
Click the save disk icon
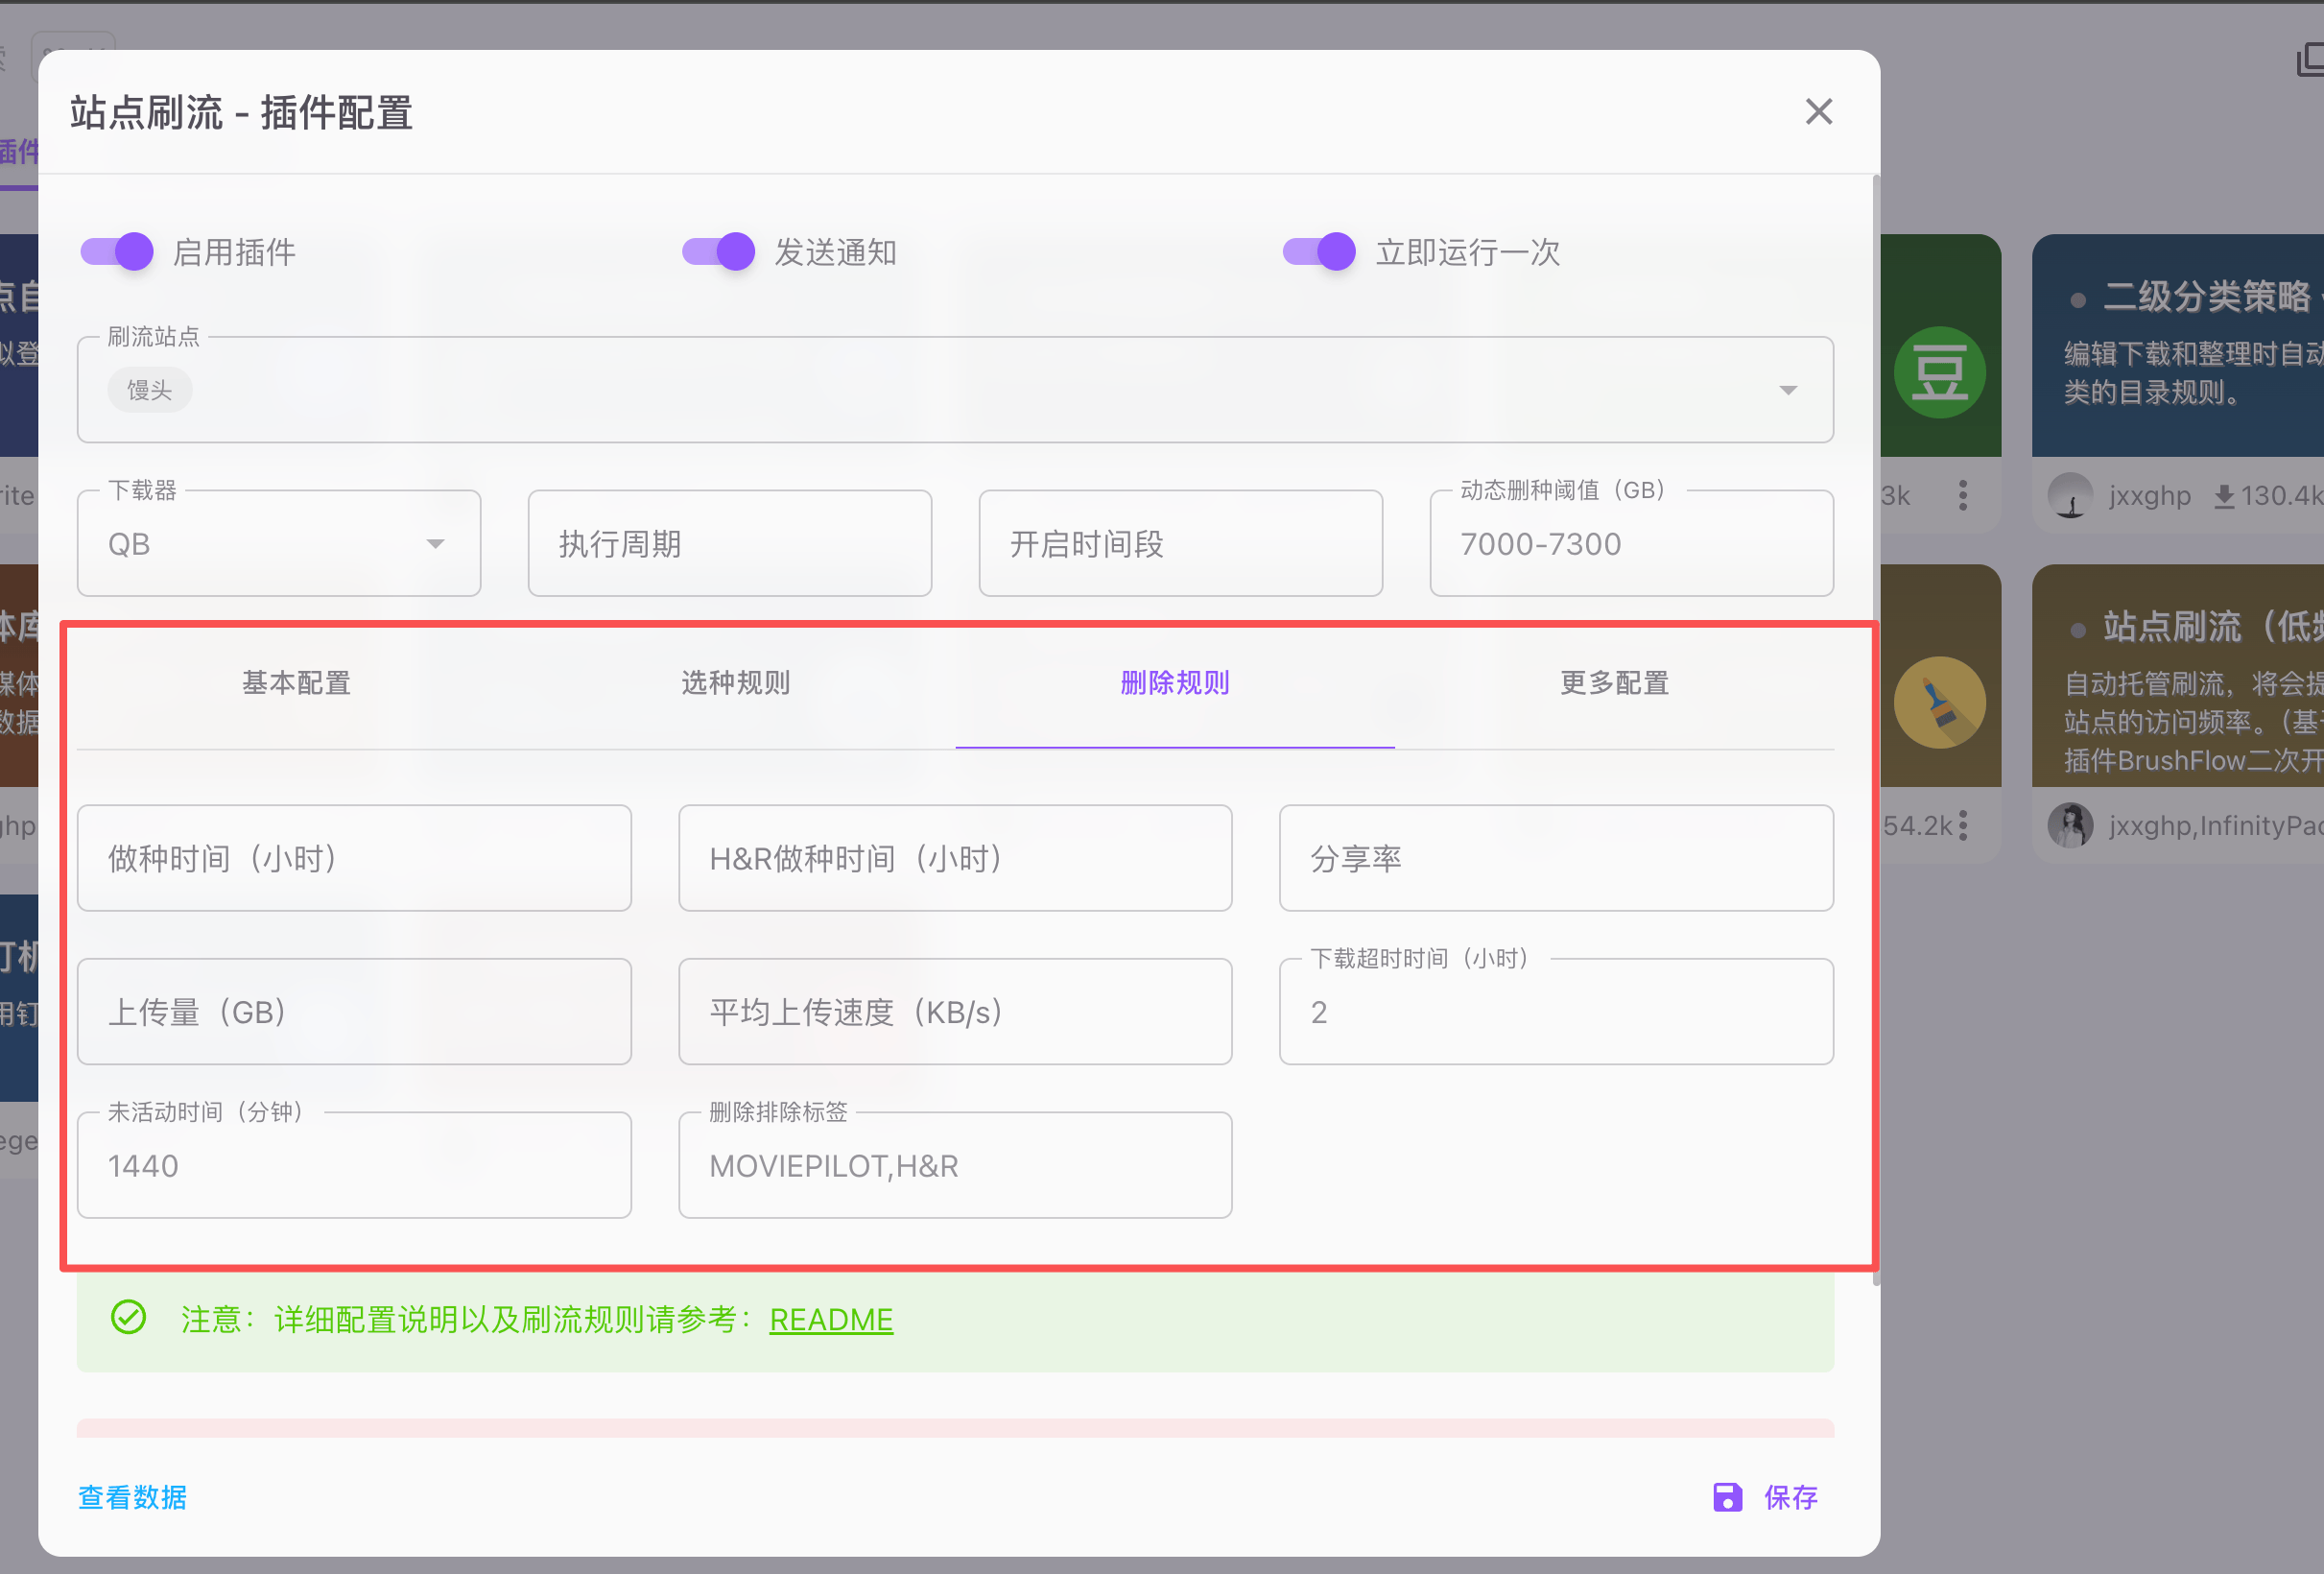(1727, 1497)
